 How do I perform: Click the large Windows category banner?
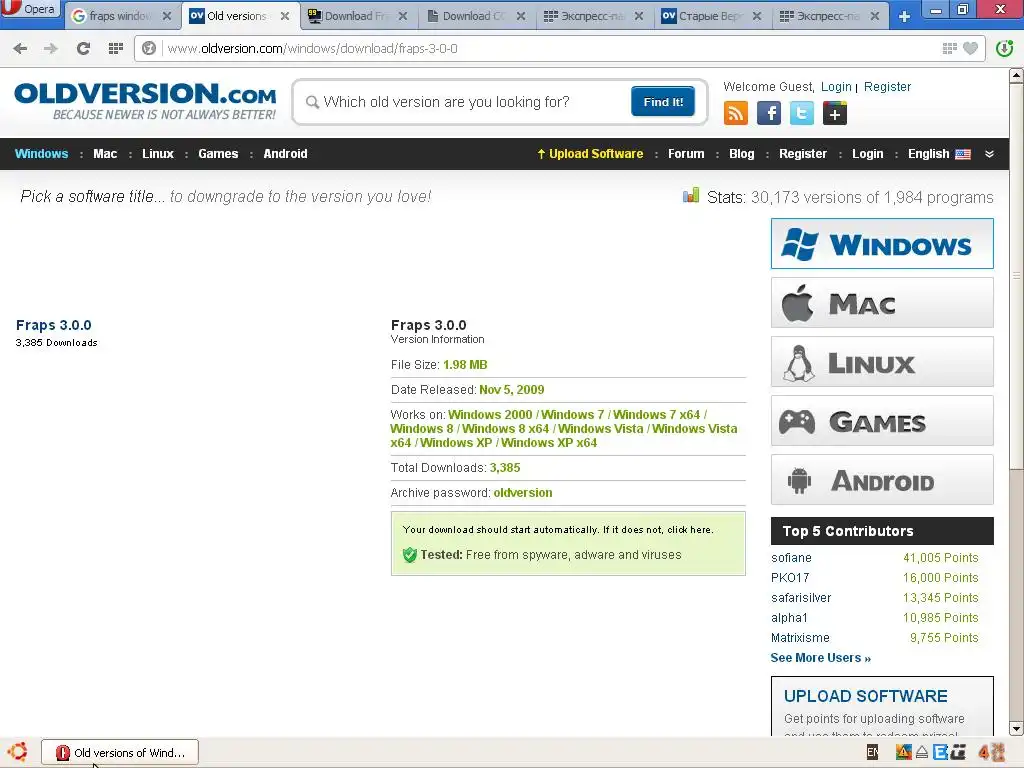[x=882, y=244]
